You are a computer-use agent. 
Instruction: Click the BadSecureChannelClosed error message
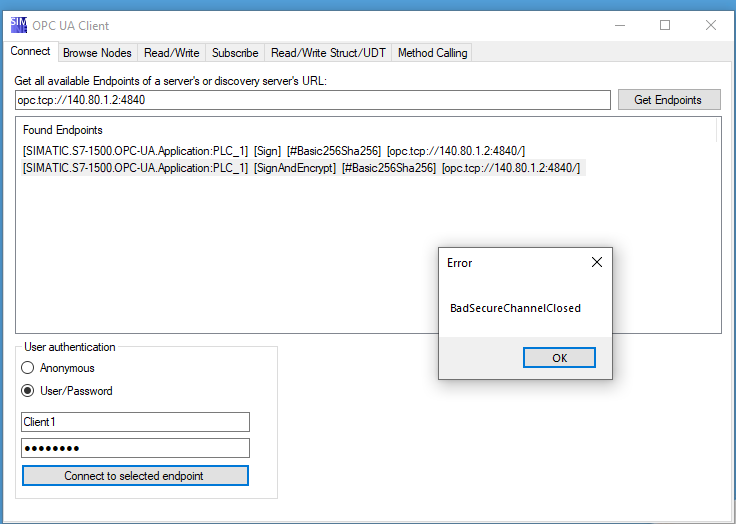[515, 308]
